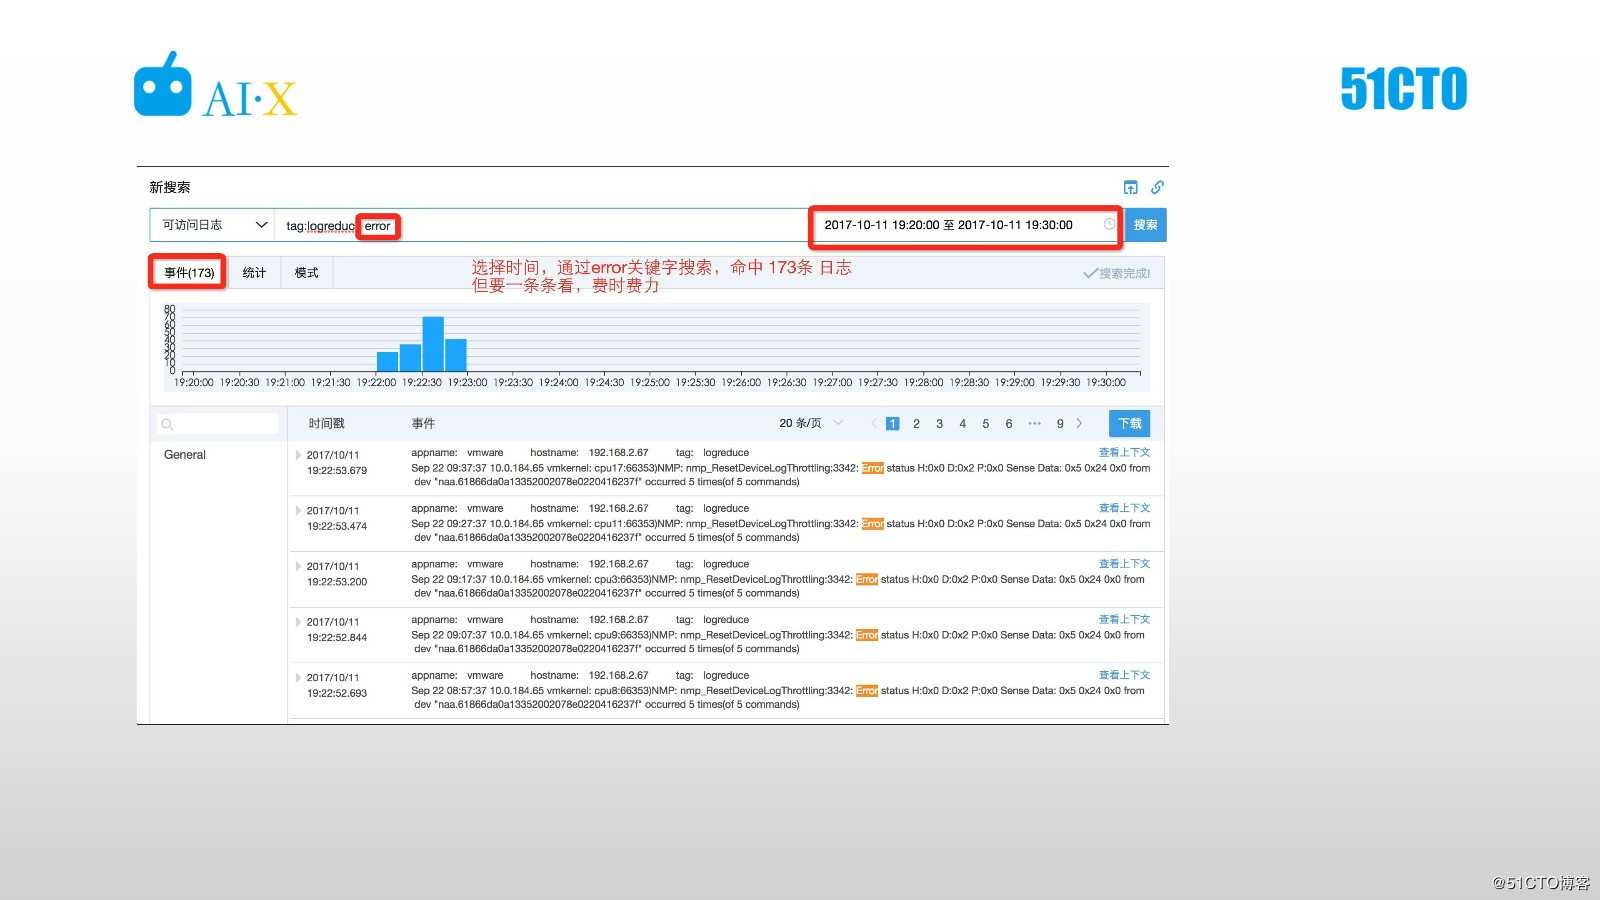This screenshot has height=900, width=1600.
Task: Click tag value logreduce in first event
Action: [726, 453]
